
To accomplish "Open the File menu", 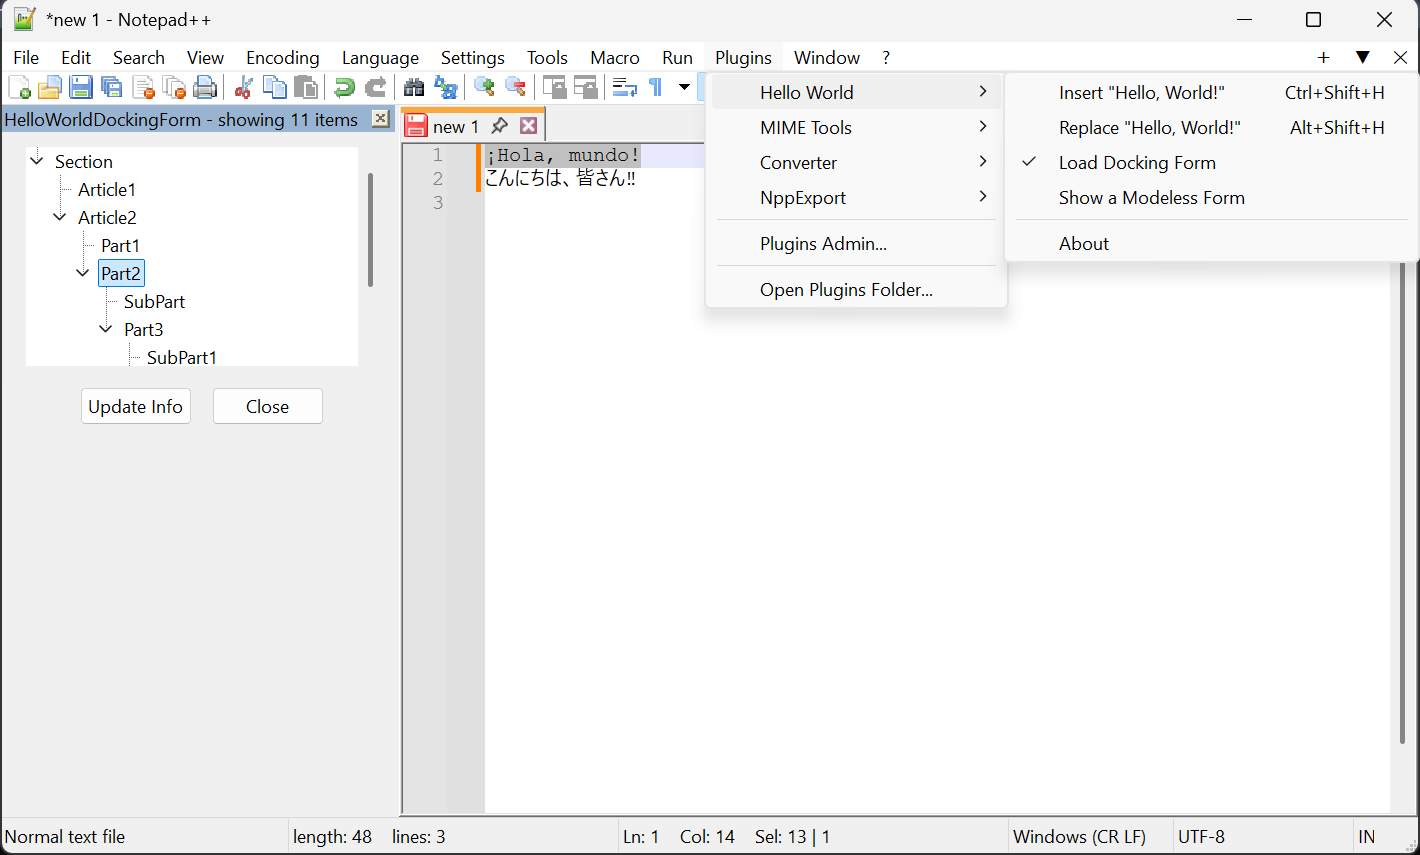I will click(x=26, y=58).
